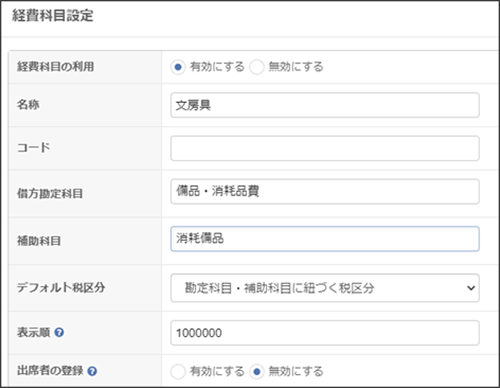Select 有効にする for 経費科目の利用

[x=178, y=67]
